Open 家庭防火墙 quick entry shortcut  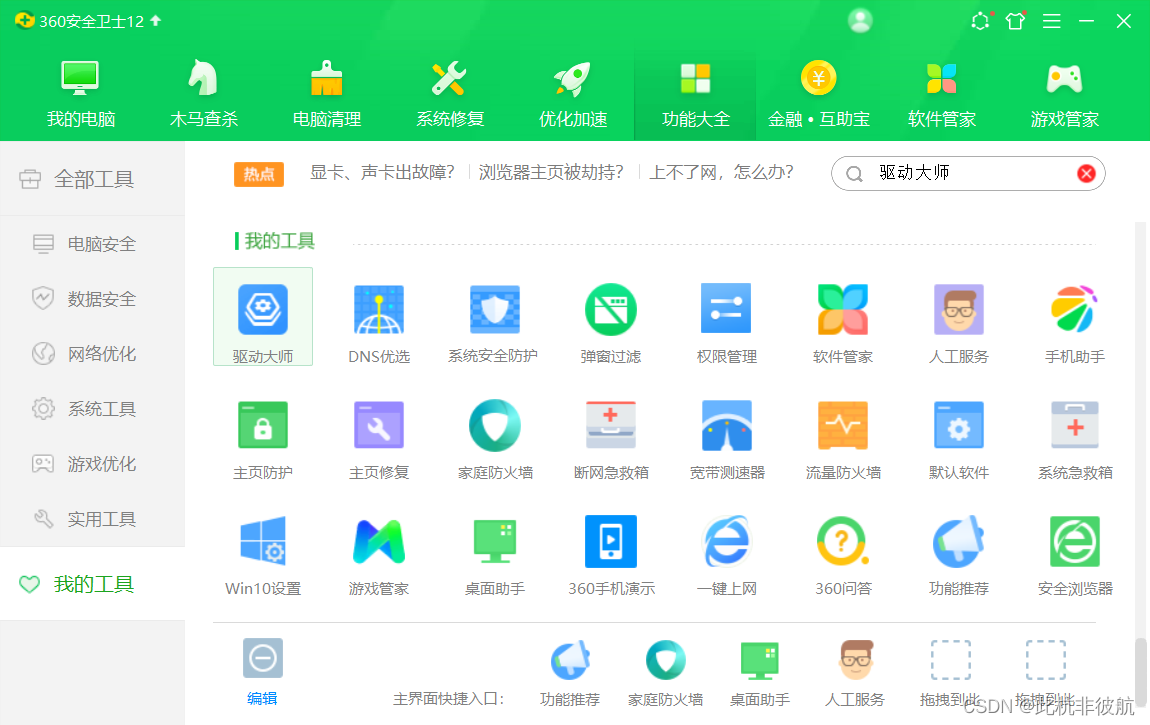click(665, 673)
